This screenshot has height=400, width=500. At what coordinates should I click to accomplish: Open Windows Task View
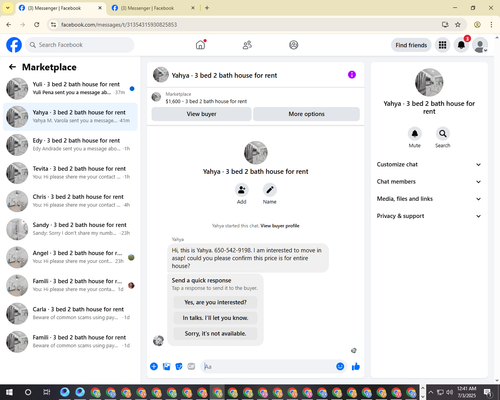pos(47,392)
